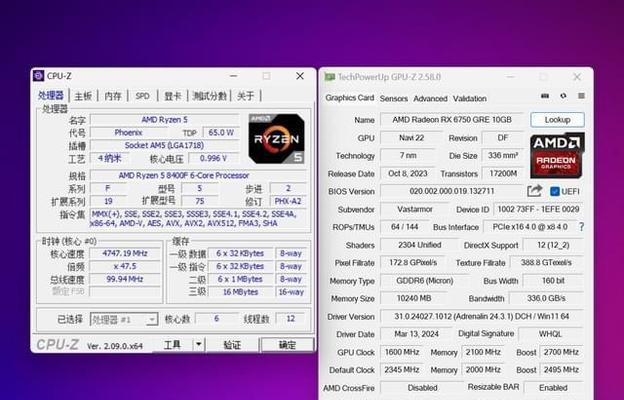Click the GPU value Navi 22
This screenshot has height=400, width=624.
tap(411, 138)
